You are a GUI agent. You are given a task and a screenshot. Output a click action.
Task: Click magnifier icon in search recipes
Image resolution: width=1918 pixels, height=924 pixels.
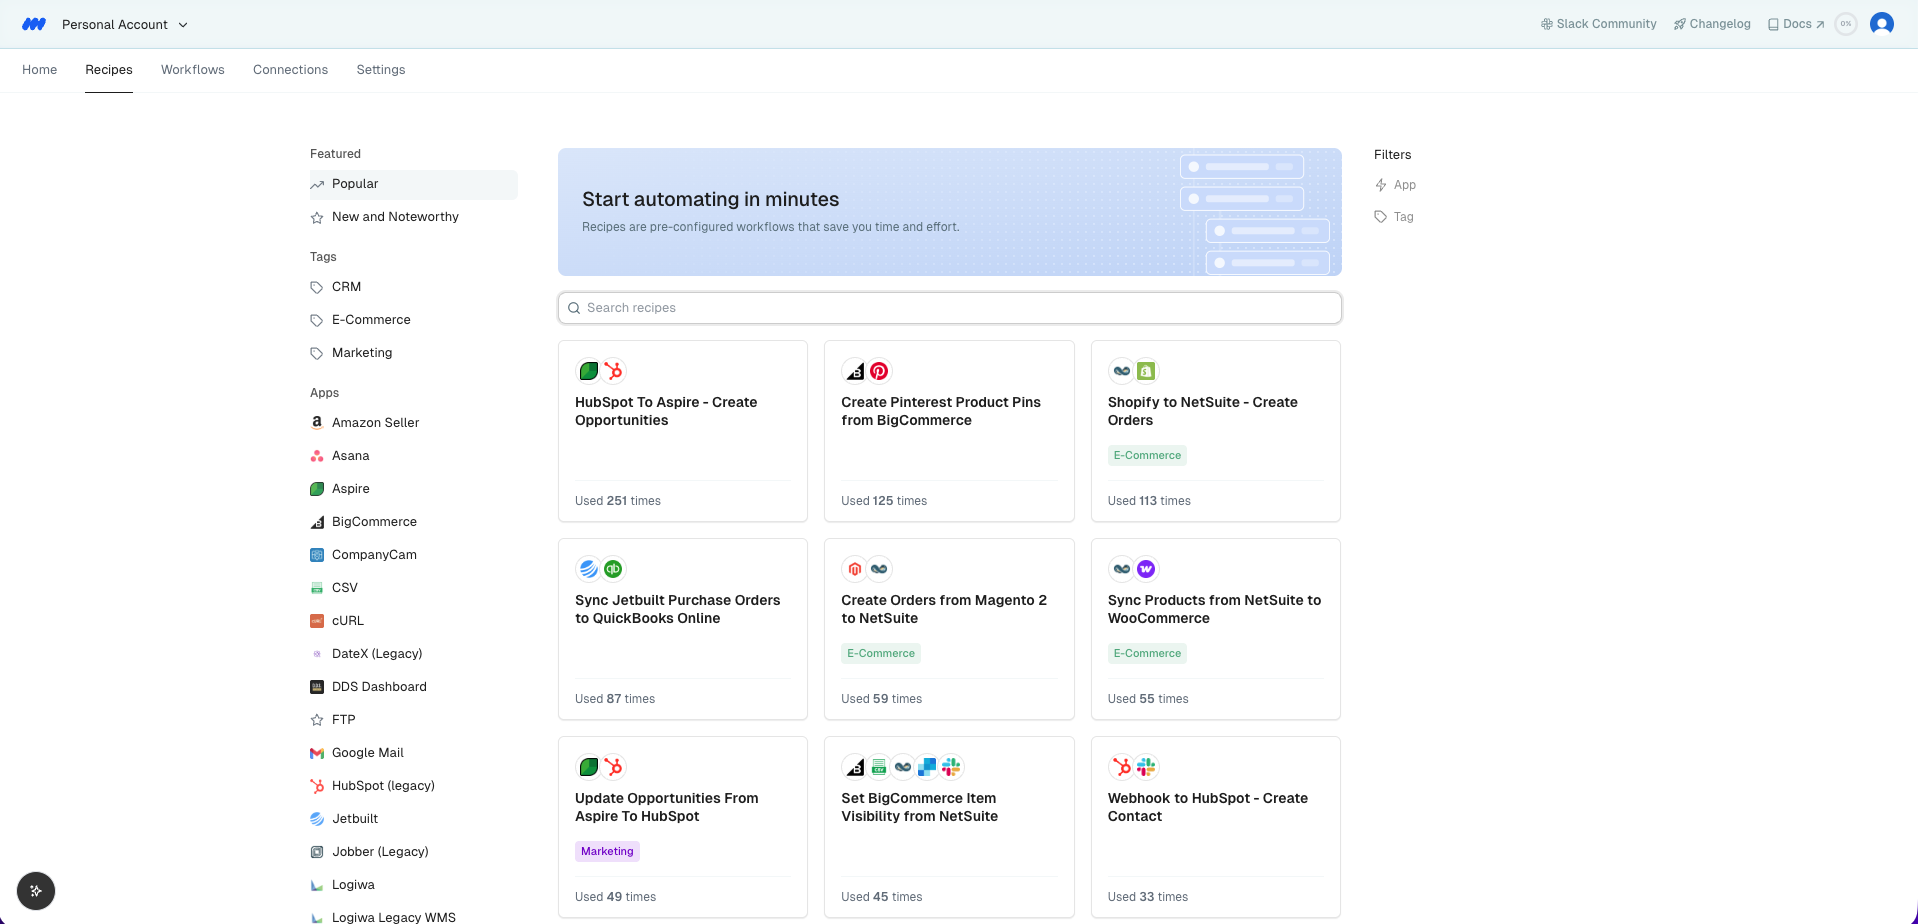coord(574,308)
